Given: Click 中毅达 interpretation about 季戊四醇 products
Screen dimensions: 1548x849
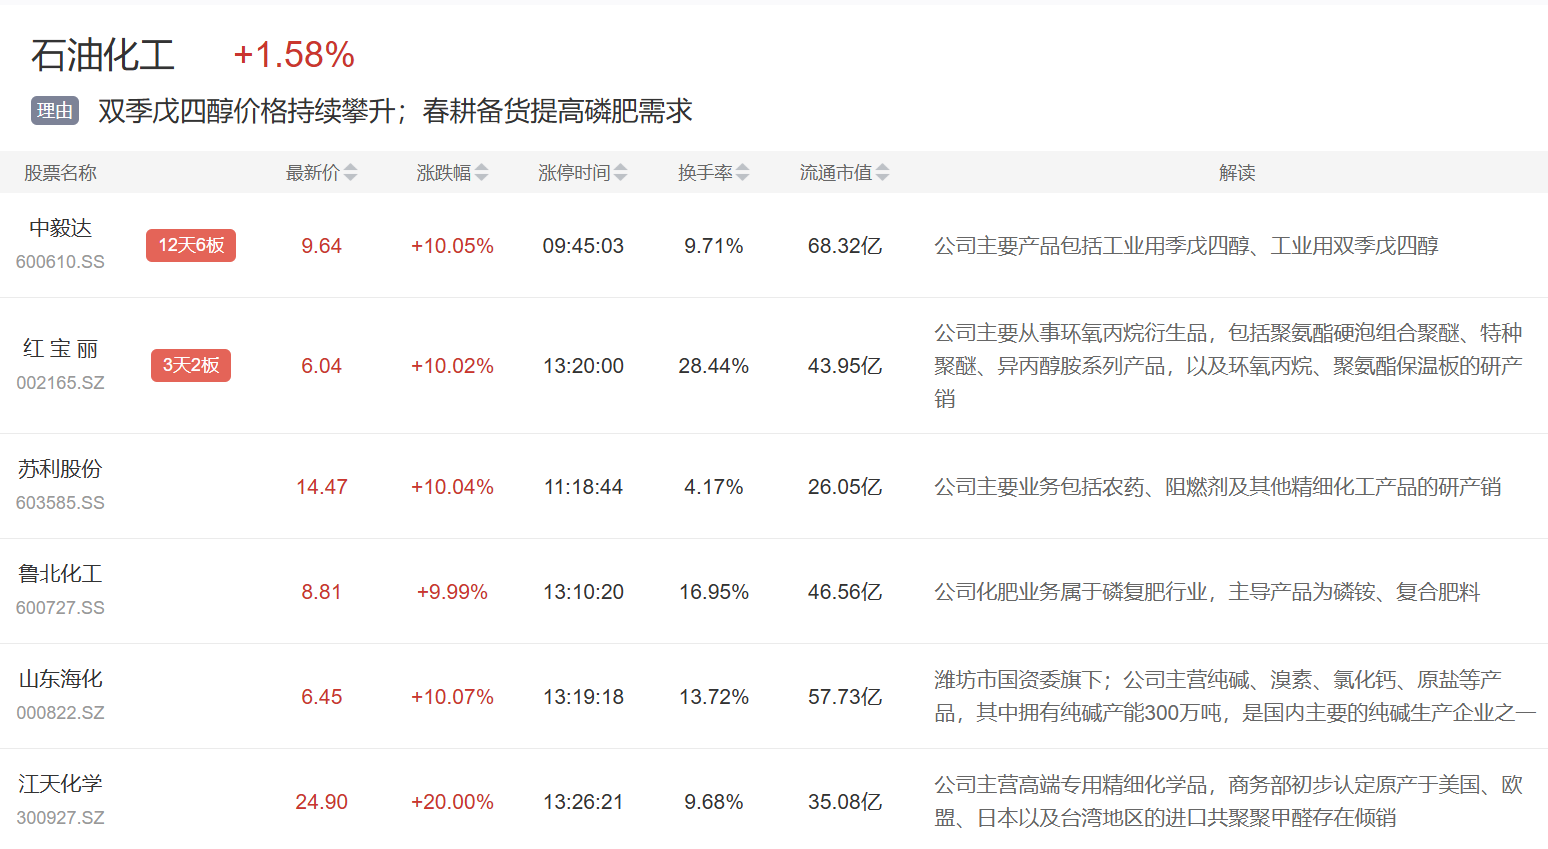Looking at the screenshot, I should [1186, 246].
